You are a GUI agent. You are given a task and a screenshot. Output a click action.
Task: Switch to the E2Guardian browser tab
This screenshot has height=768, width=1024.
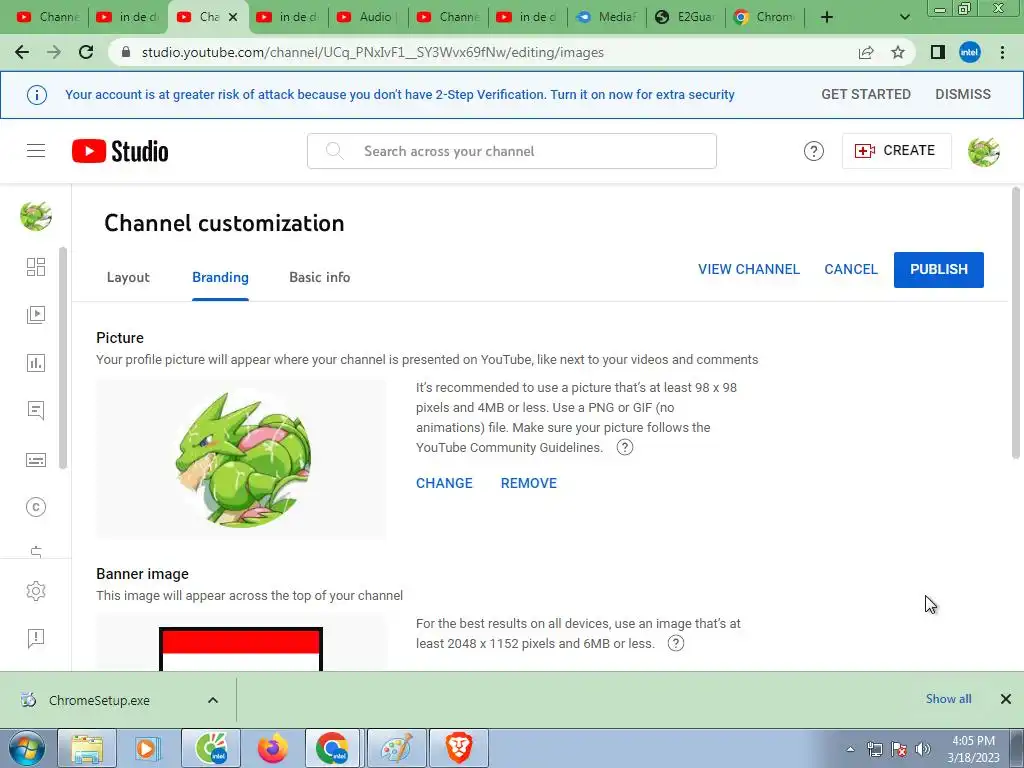pyautogui.click(x=686, y=17)
